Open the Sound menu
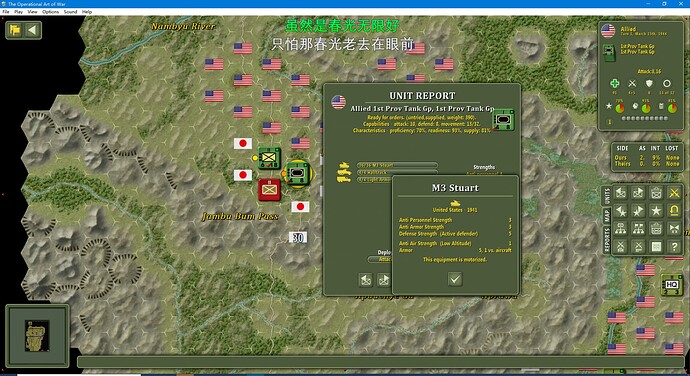This screenshot has width=690, height=376. (x=70, y=12)
